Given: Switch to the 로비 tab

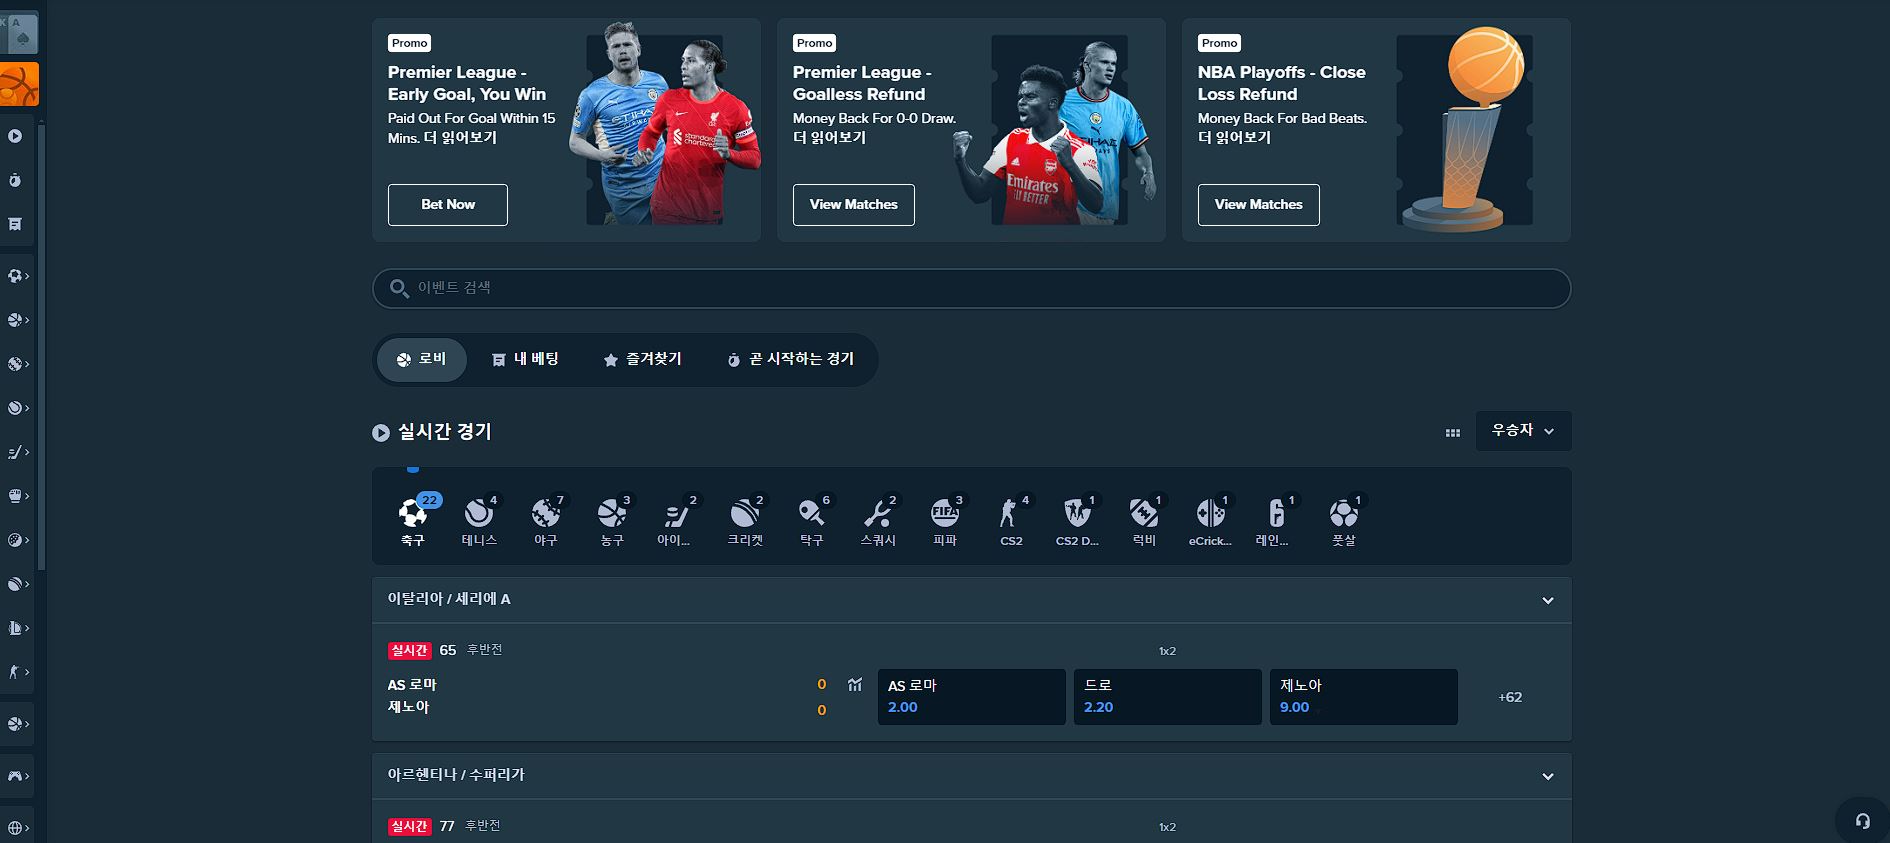Looking at the screenshot, I should coord(421,359).
